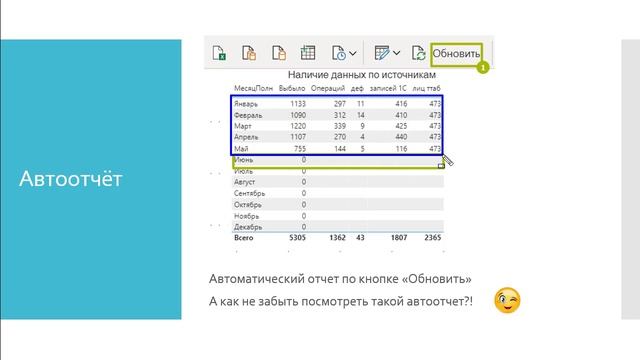Click the записей 1С column header
640x360 pixels.
point(388,88)
